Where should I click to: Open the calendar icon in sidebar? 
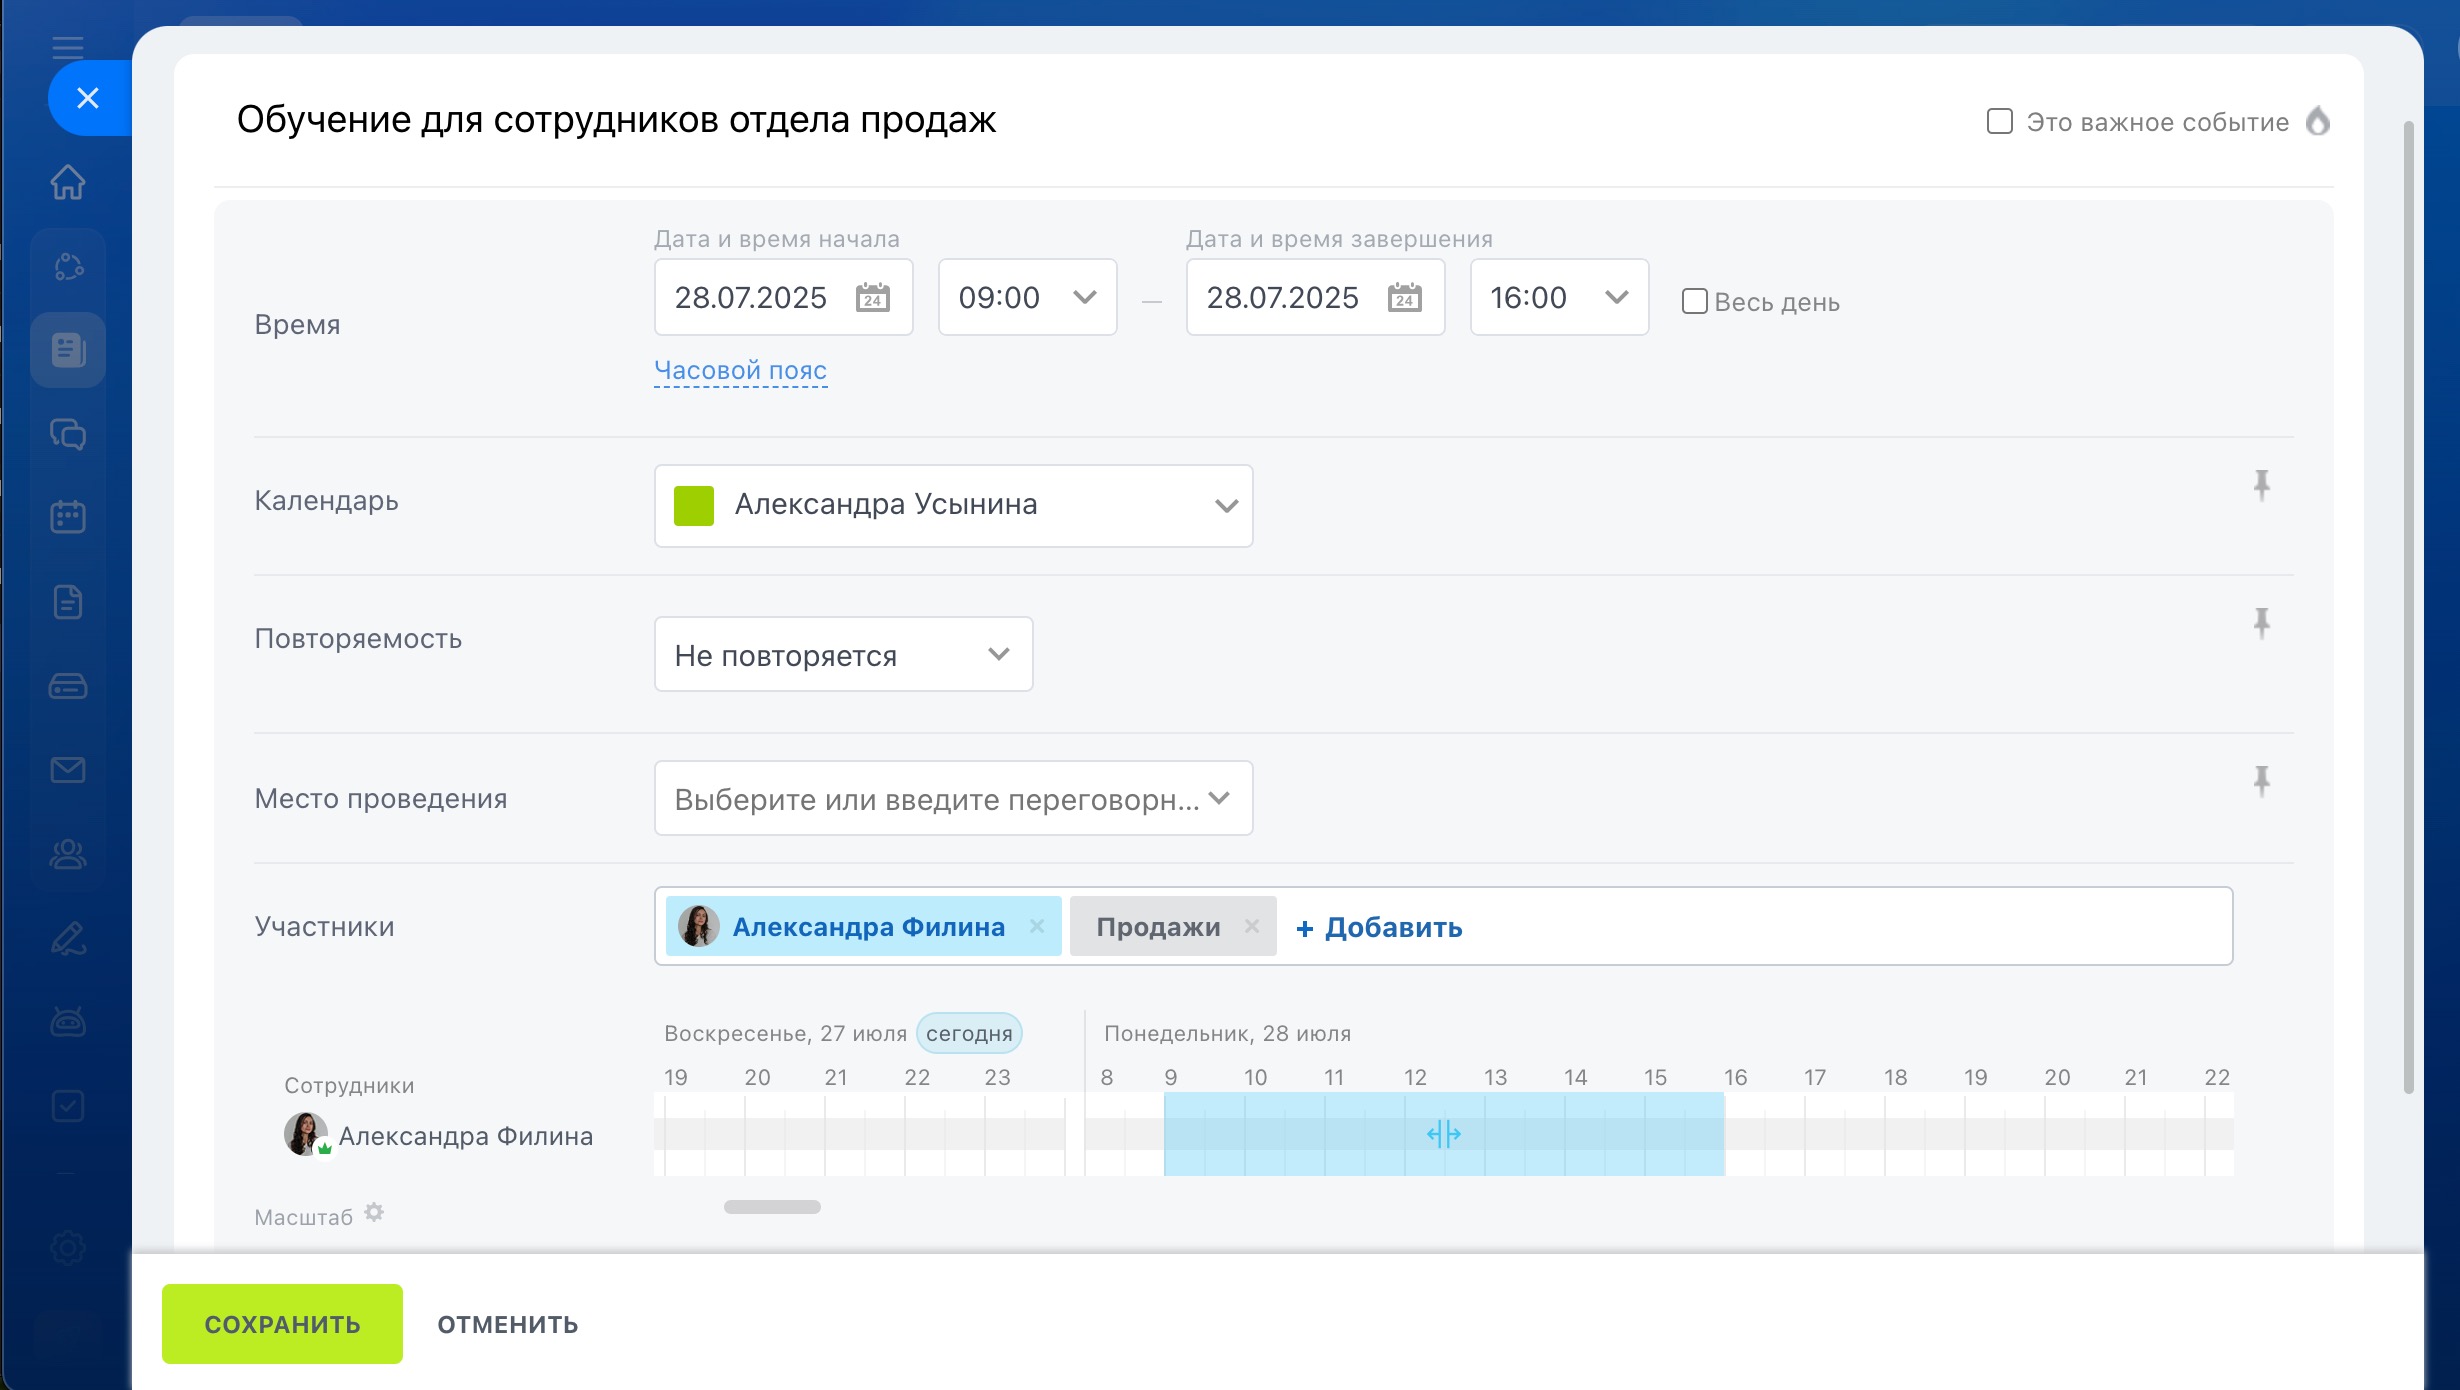[68, 517]
